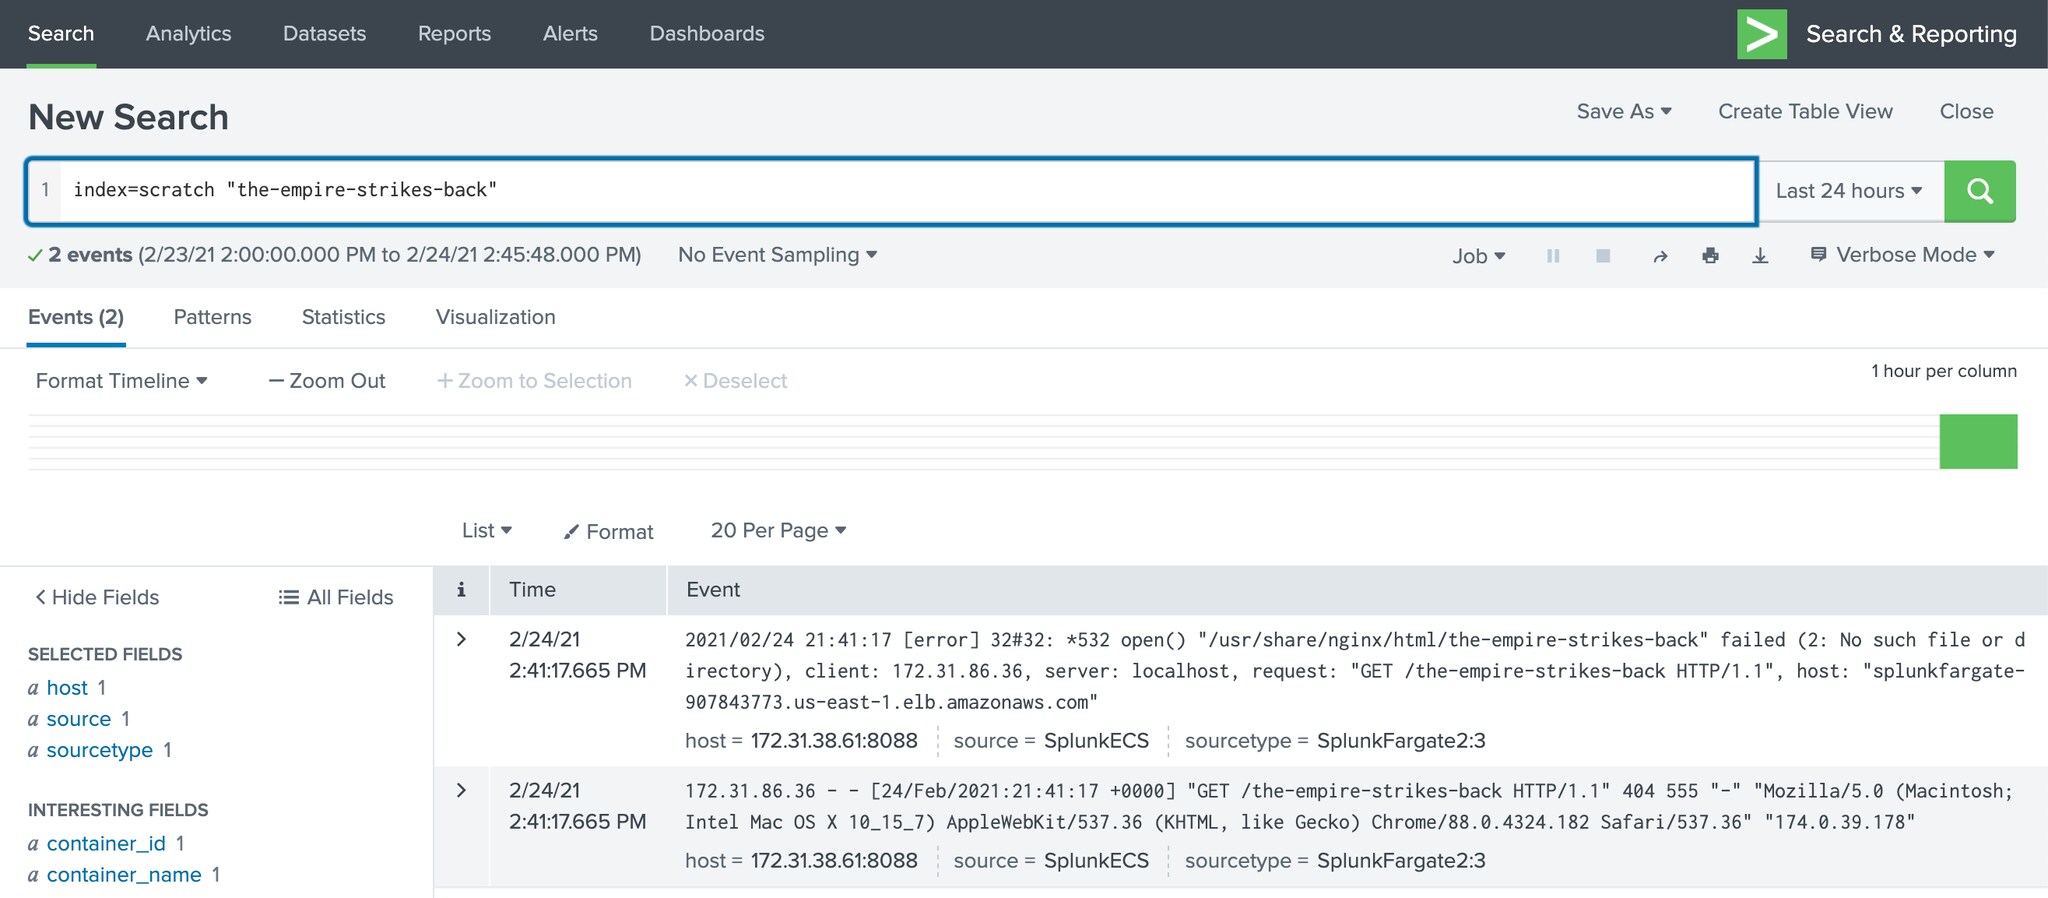Expand the nginx error event row
Image resolution: width=2048 pixels, height=898 pixels.
pos(461,640)
